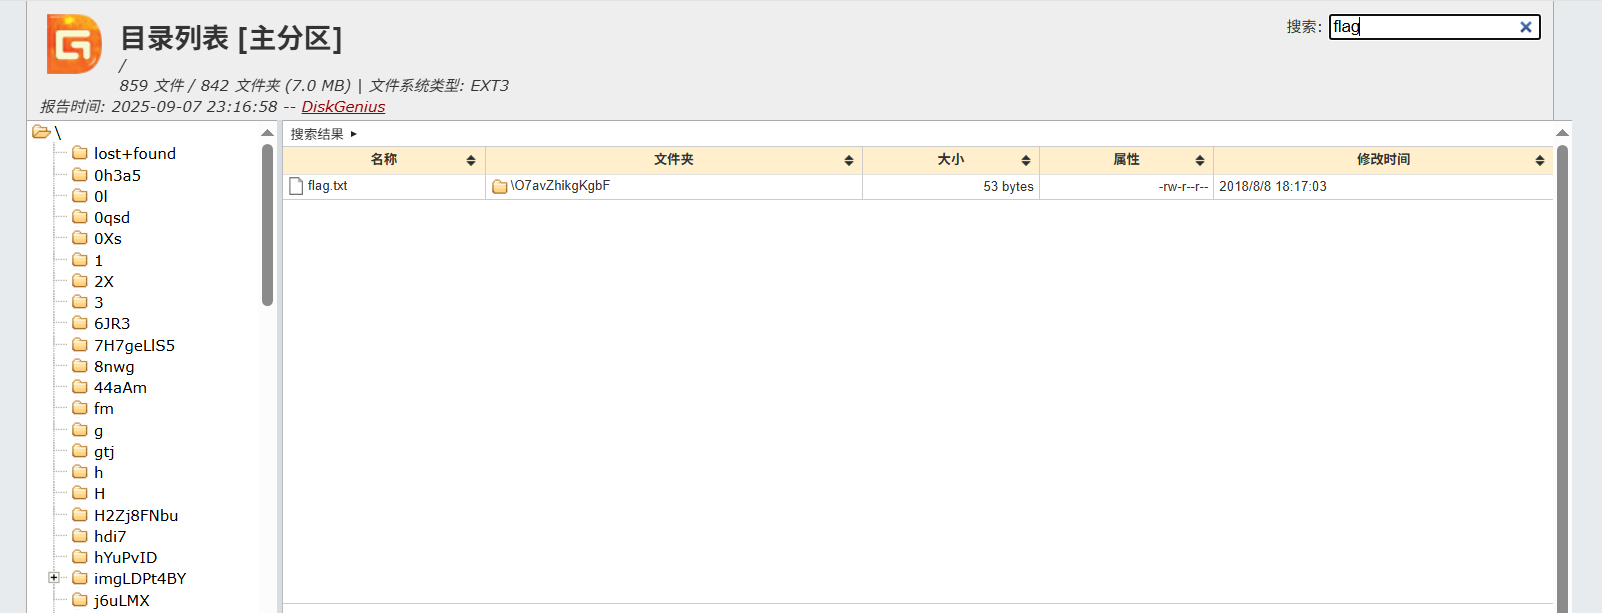
Task: Expand the imgLDPt4BY folder node
Action: pos(53,577)
